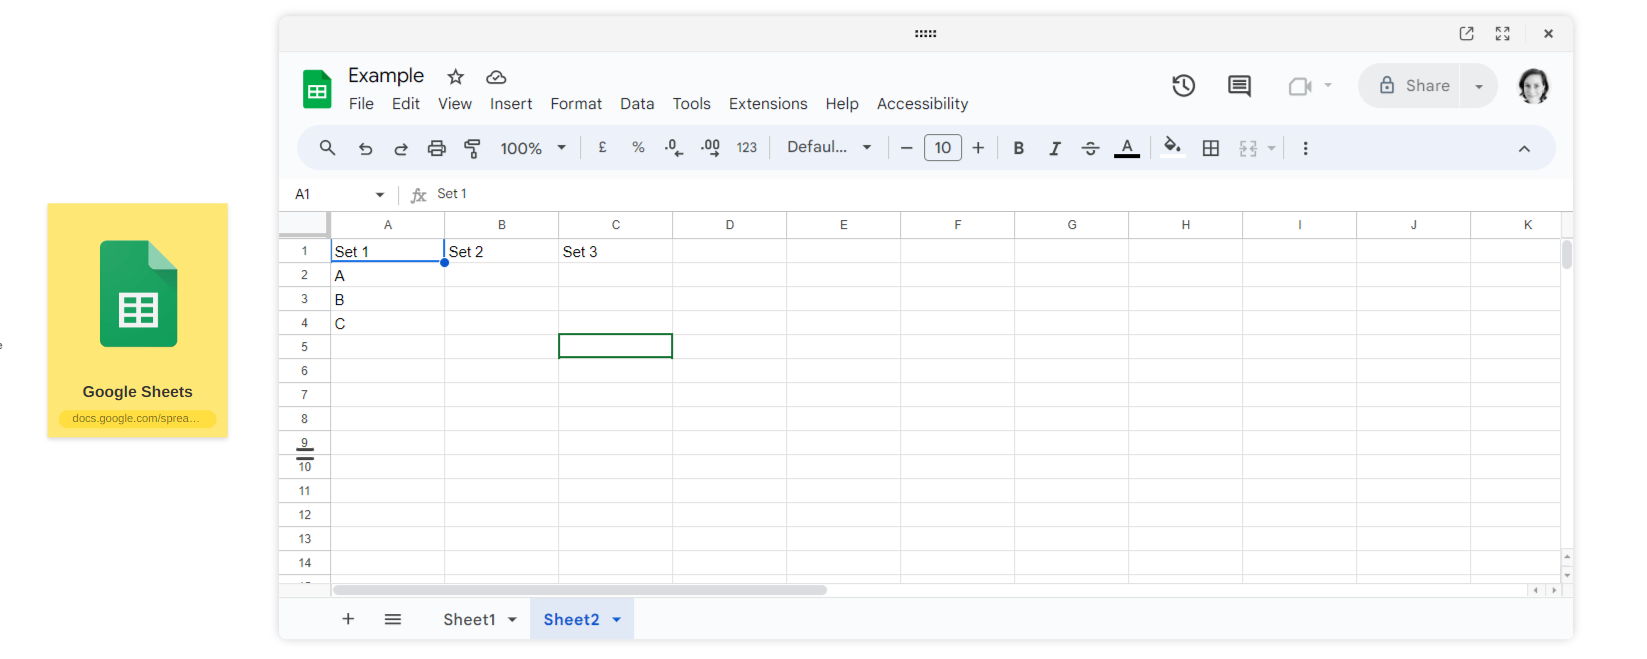Open version history clock icon
The height and width of the screenshot is (659, 1647).
pos(1183,86)
